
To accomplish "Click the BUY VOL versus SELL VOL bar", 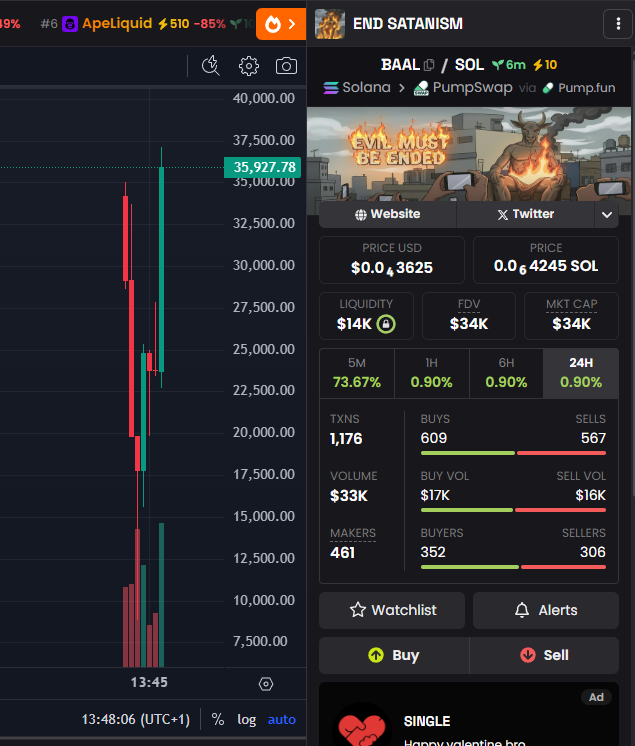I will tap(513, 510).
